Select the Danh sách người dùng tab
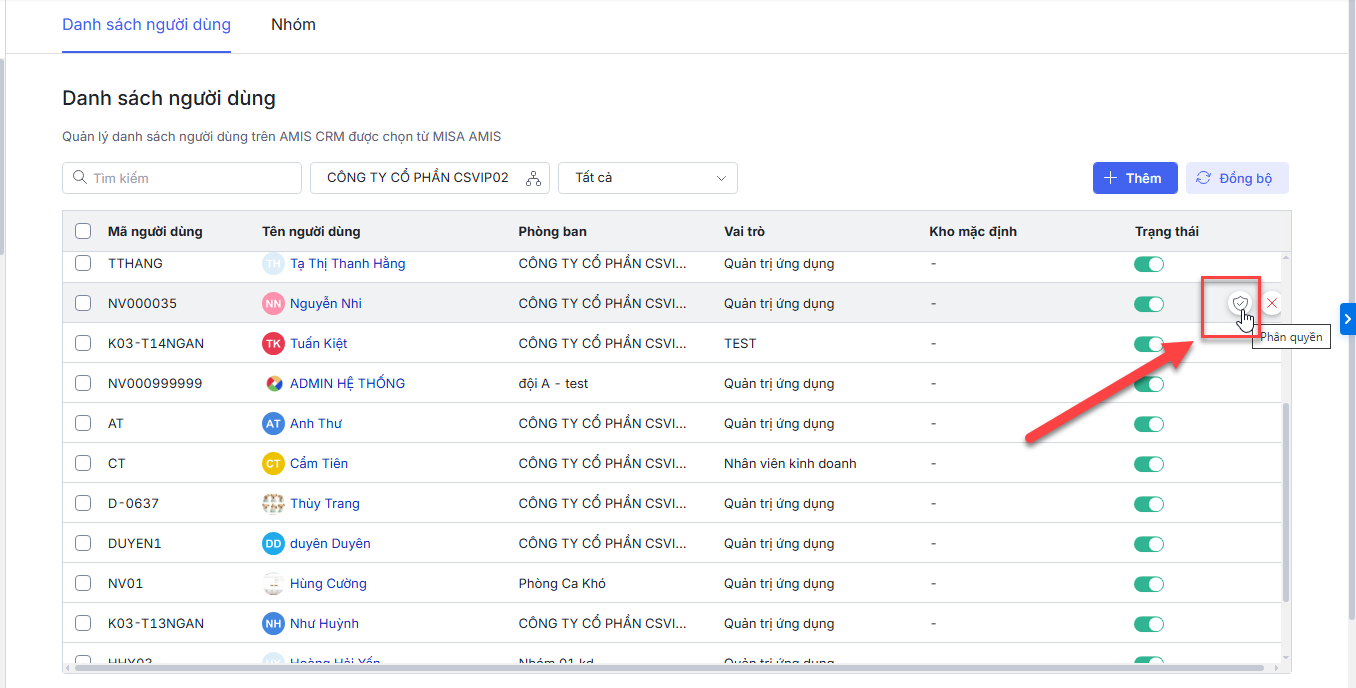The height and width of the screenshot is (688, 1356). pos(146,25)
